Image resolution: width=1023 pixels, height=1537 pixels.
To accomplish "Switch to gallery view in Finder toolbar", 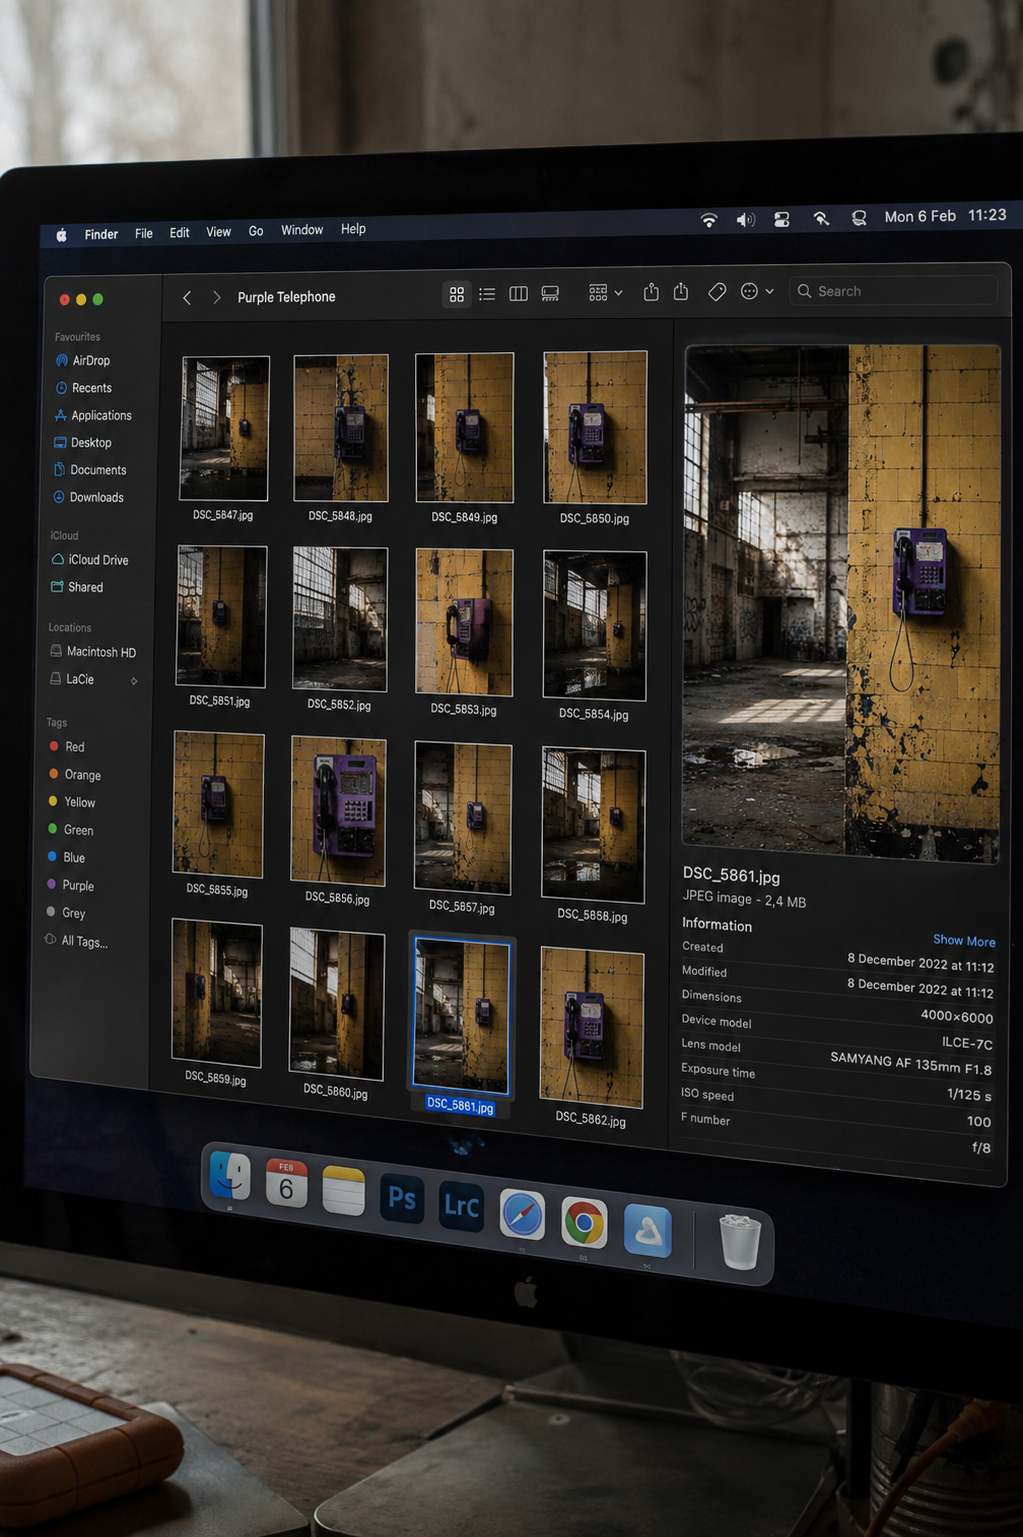I will [x=550, y=293].
